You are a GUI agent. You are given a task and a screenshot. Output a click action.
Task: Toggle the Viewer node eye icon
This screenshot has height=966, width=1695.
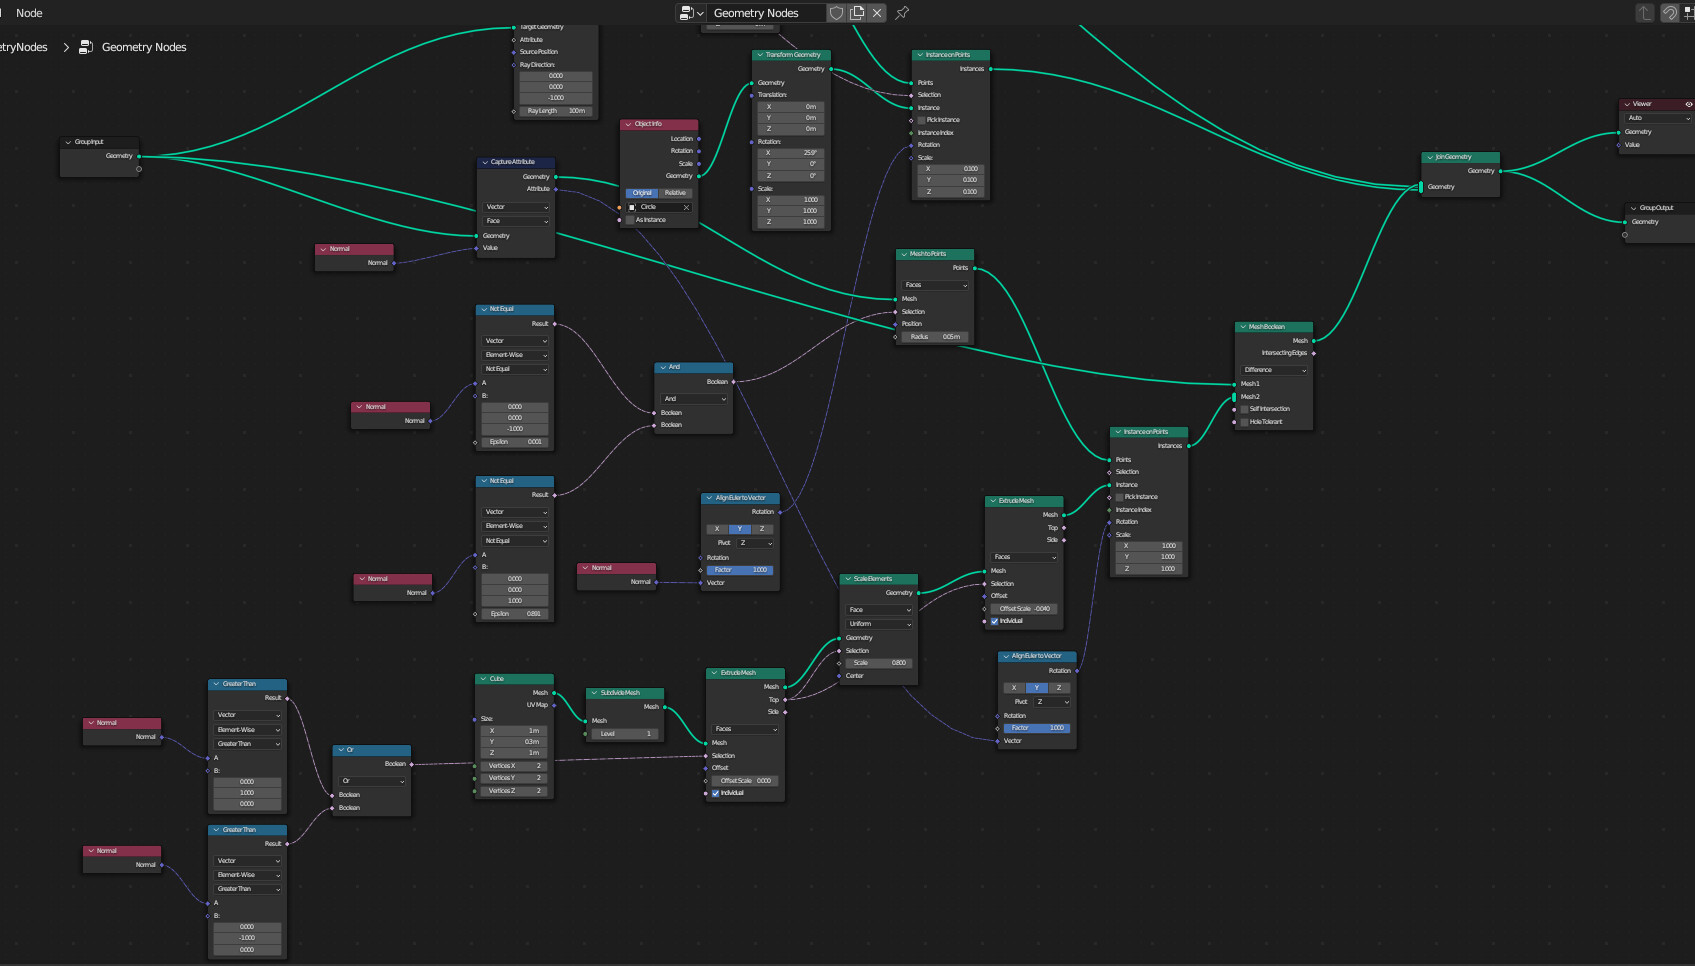[x=1689, y=104]
